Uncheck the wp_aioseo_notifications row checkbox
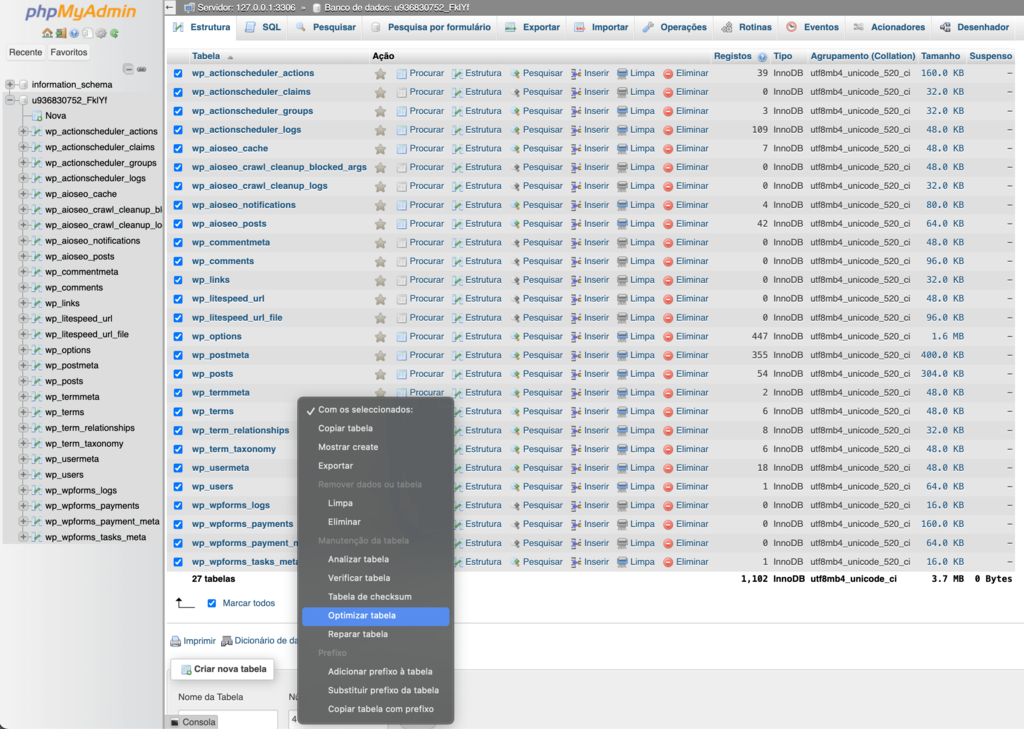The height and width of the screenshot is (729, 1024). click(178, 205)
